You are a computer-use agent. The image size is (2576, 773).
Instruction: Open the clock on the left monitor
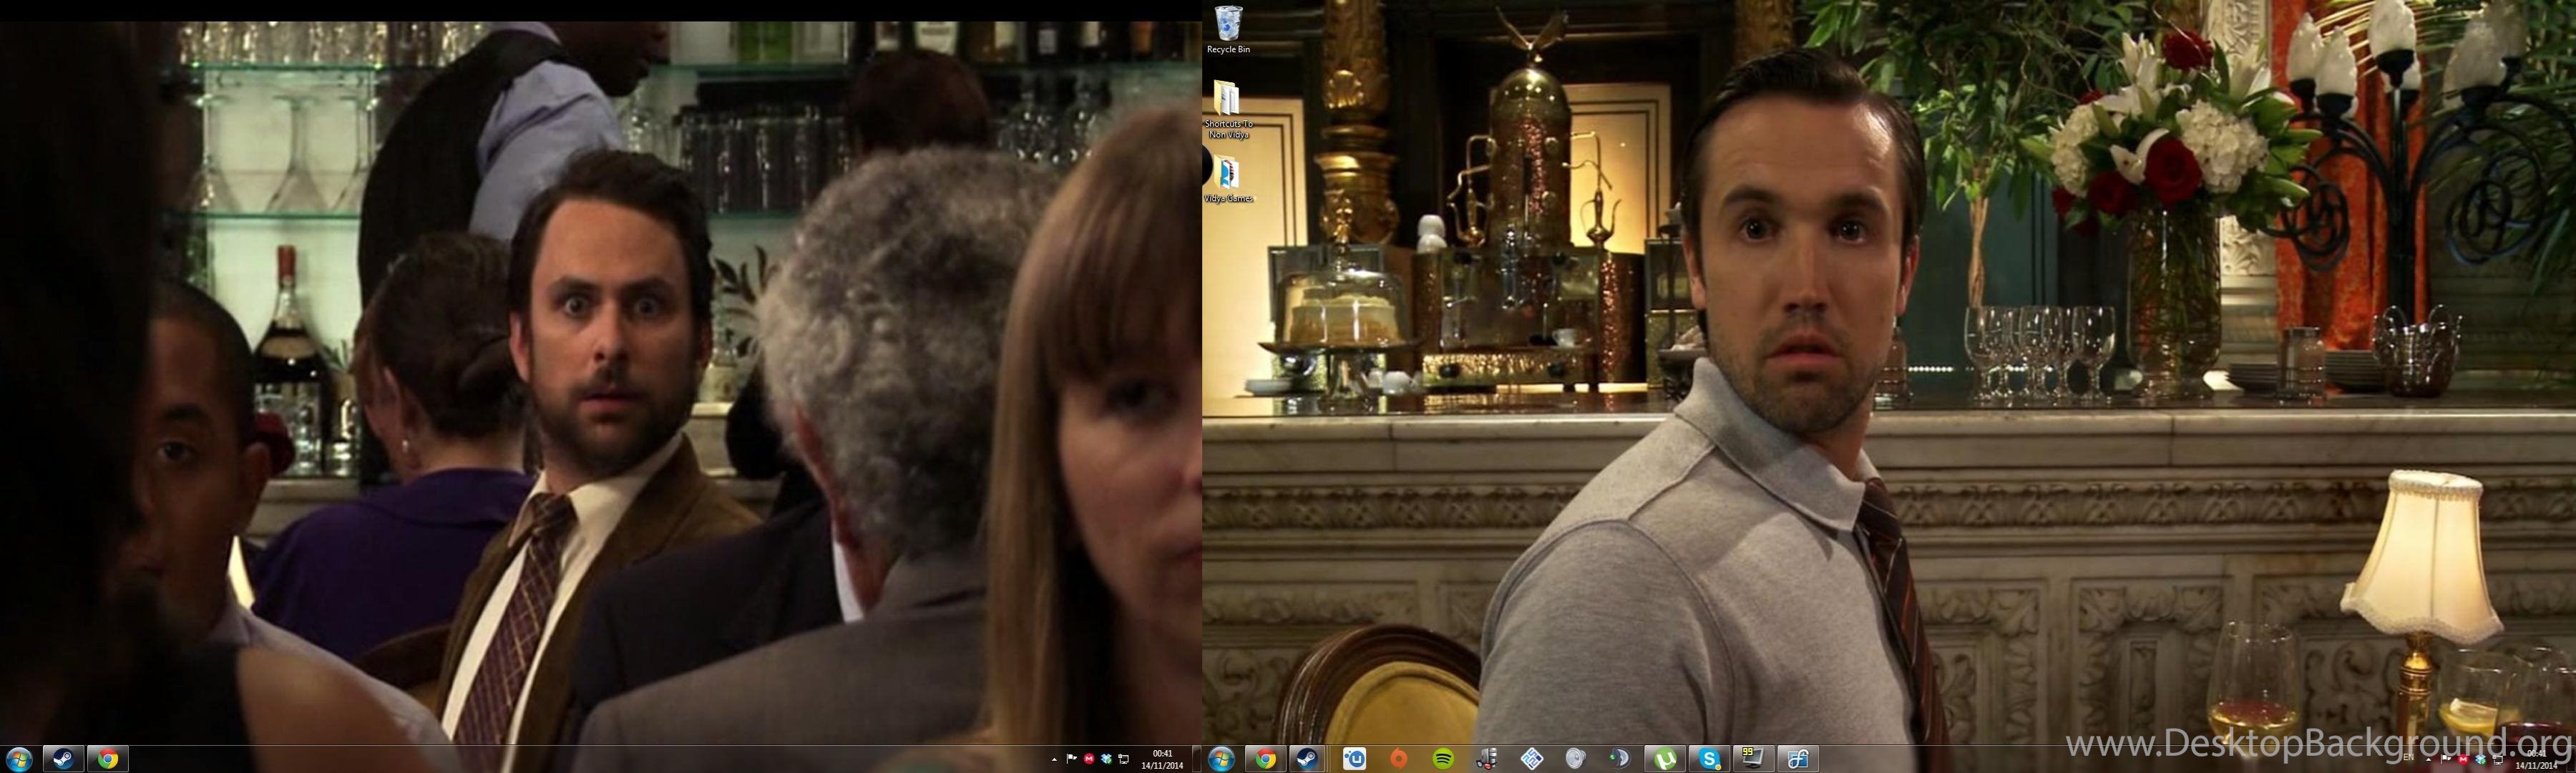(x=1162, y=759)
